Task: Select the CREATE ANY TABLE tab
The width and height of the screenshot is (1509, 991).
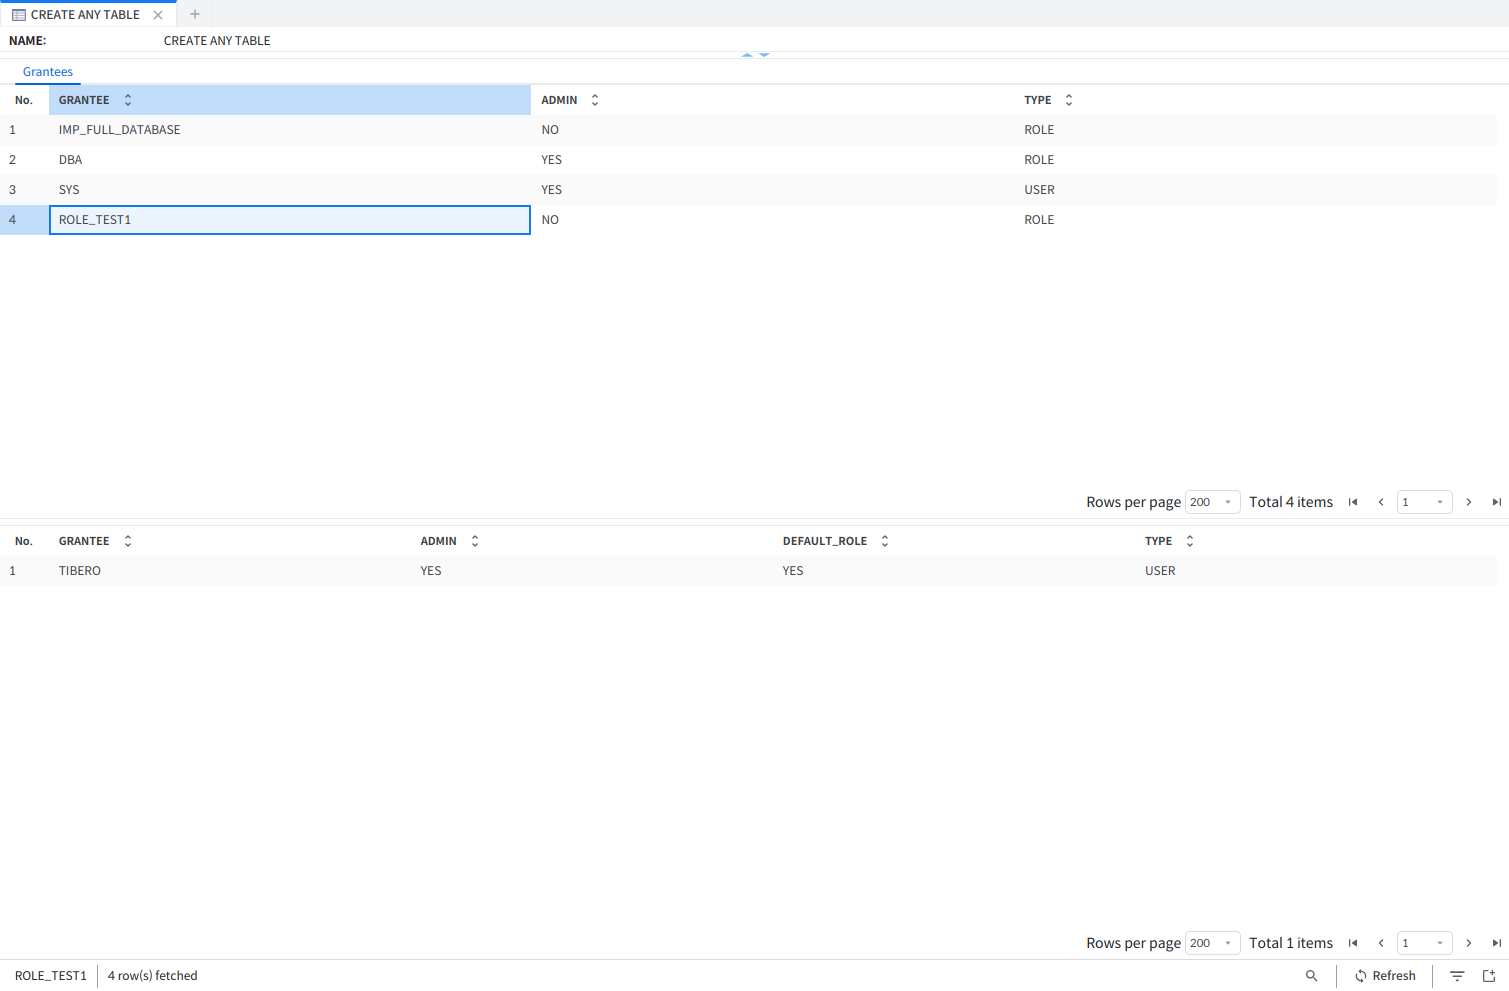Action: point(85,15)
